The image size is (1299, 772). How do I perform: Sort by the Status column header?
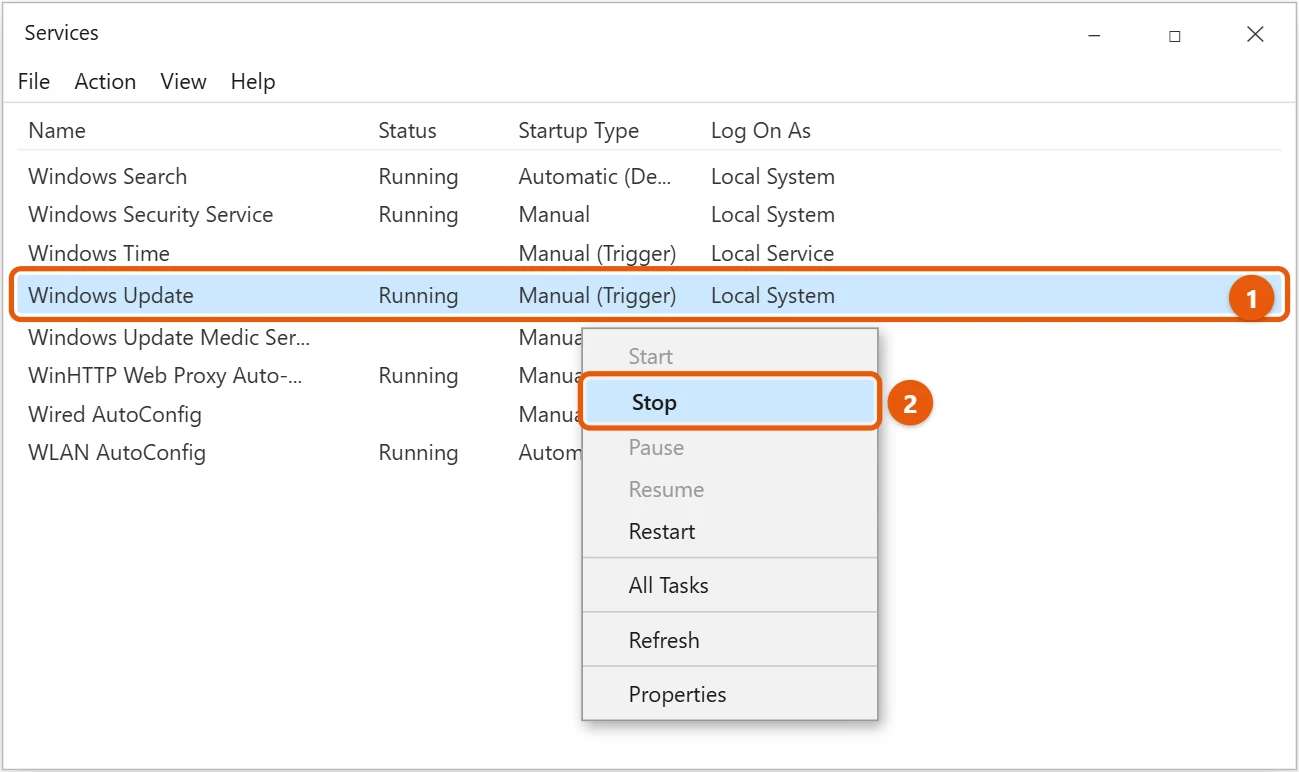pyautogui.click(x=407, y=131)
